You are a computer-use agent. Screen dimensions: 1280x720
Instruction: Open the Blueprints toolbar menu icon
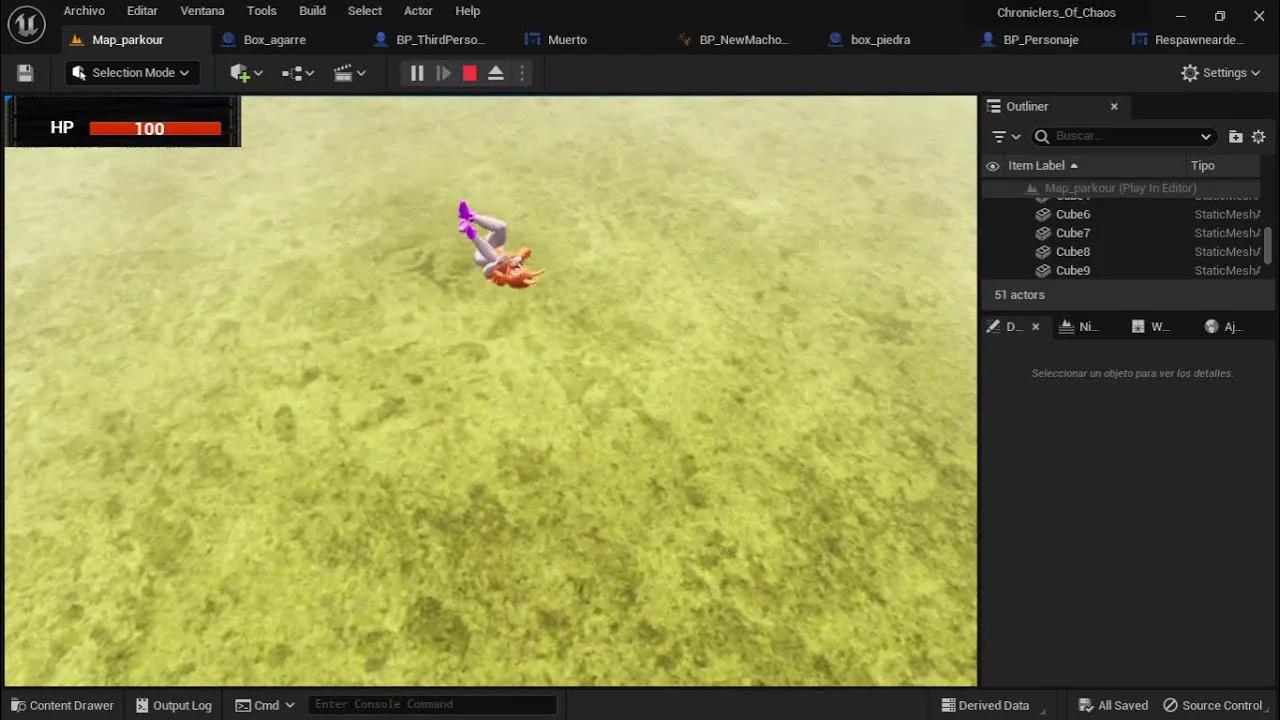pyautogui.click(x=298, y=73)
